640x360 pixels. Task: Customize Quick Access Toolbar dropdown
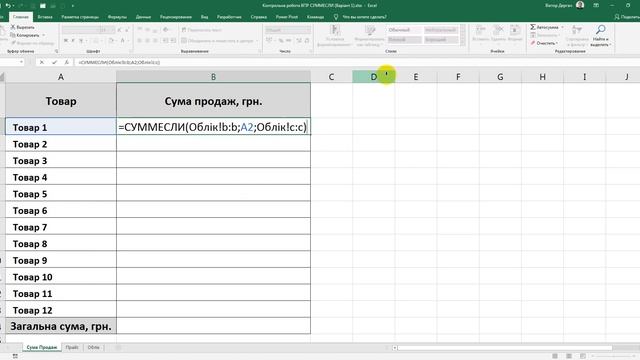click(x=73, y=6)
